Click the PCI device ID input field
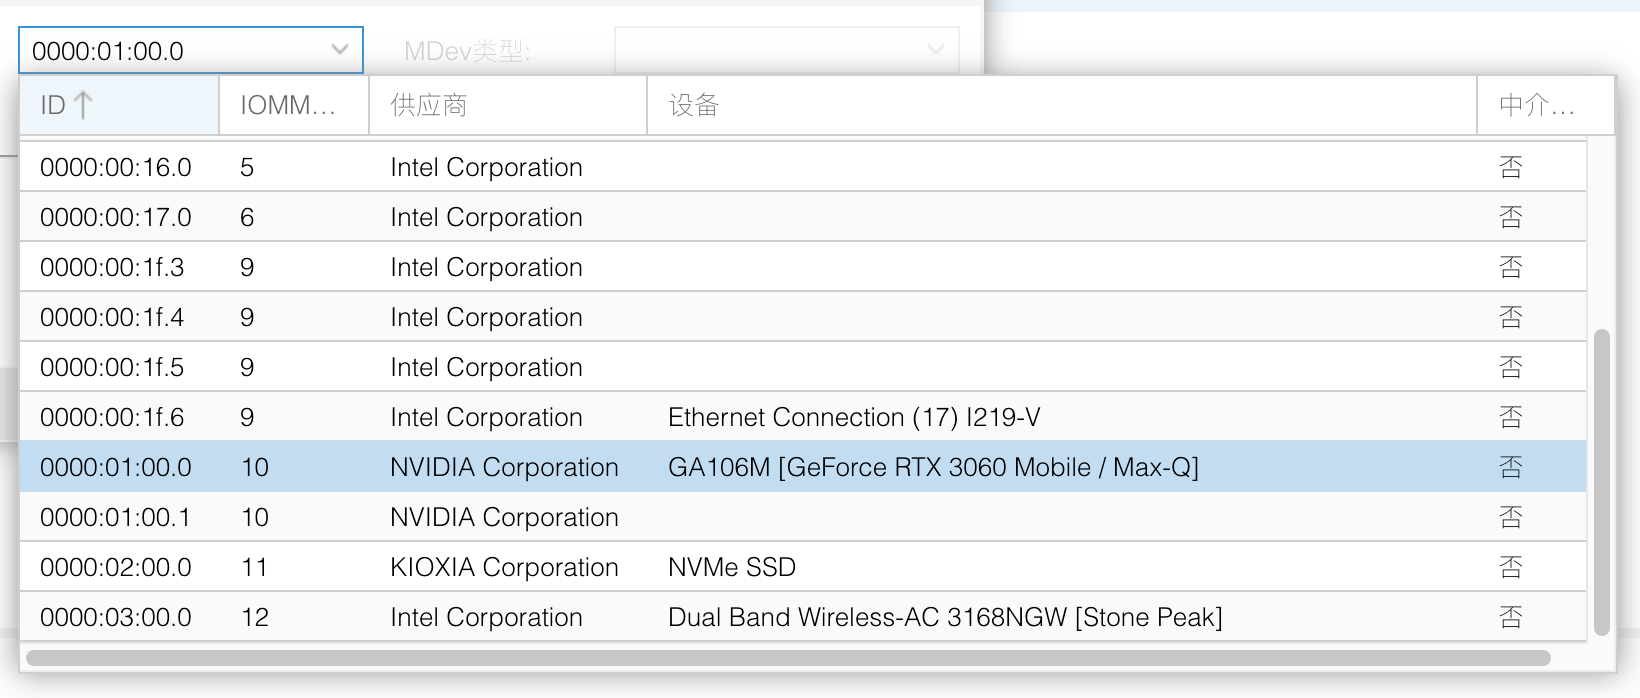This screenshot has height=698, width=1640. pyautogui.click(x=170, y=50)
